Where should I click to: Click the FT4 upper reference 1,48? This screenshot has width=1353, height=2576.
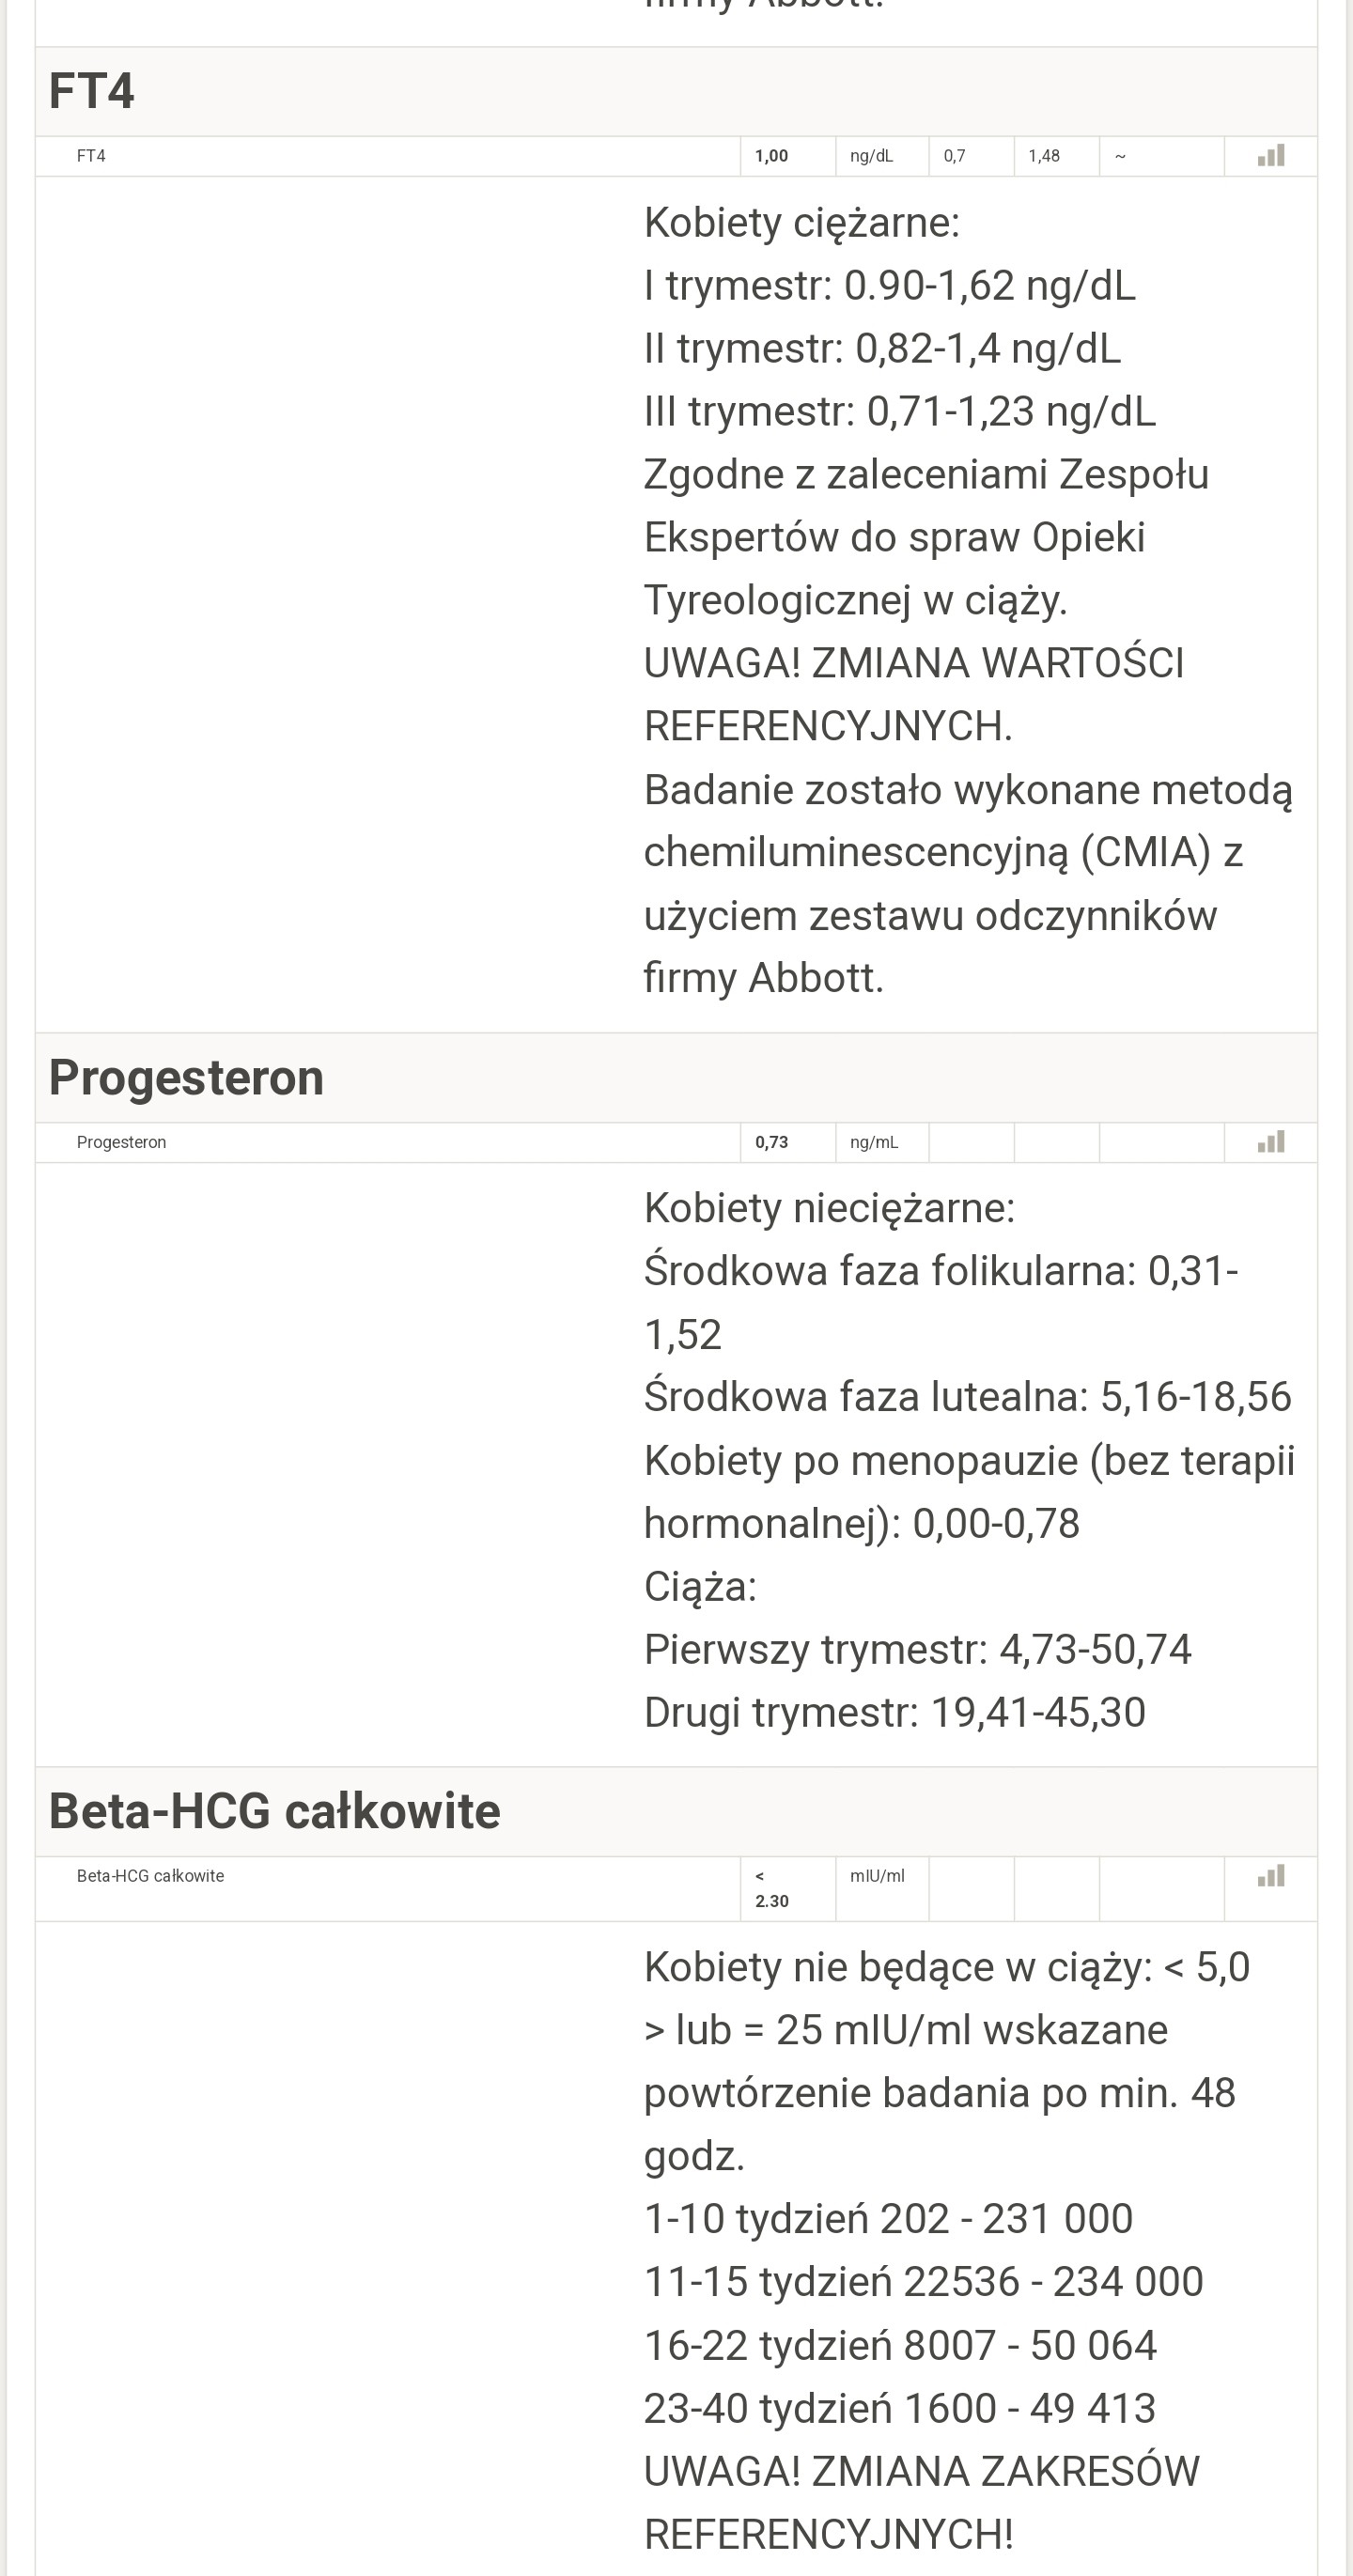pyautogui.click(x=1044, y=156)
